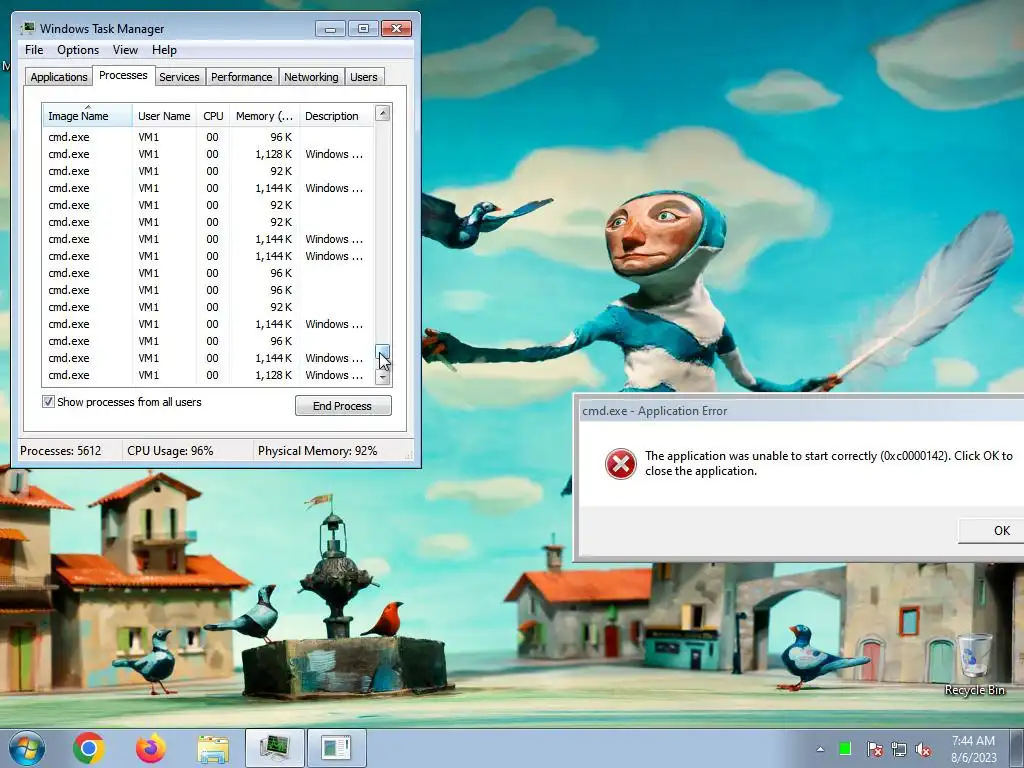Screen dimensions: 1024x768
Task: Toggle Show processes from all users
Action: [x=48, y=402]
